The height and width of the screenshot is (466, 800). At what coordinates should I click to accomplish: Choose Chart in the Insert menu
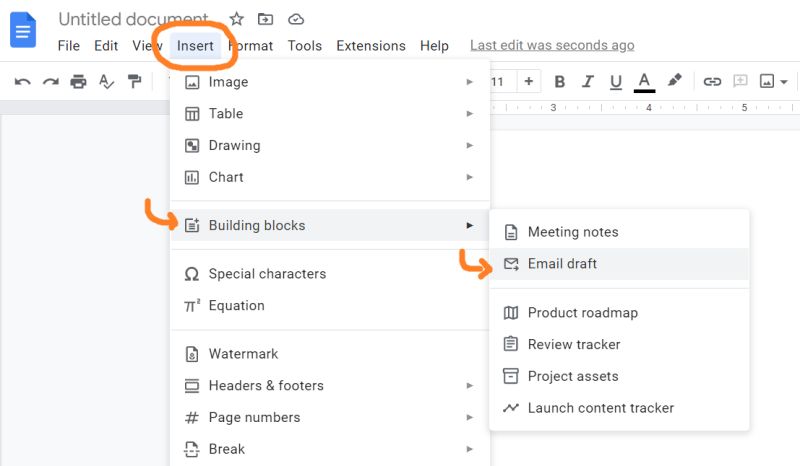[x=330, y=177]
